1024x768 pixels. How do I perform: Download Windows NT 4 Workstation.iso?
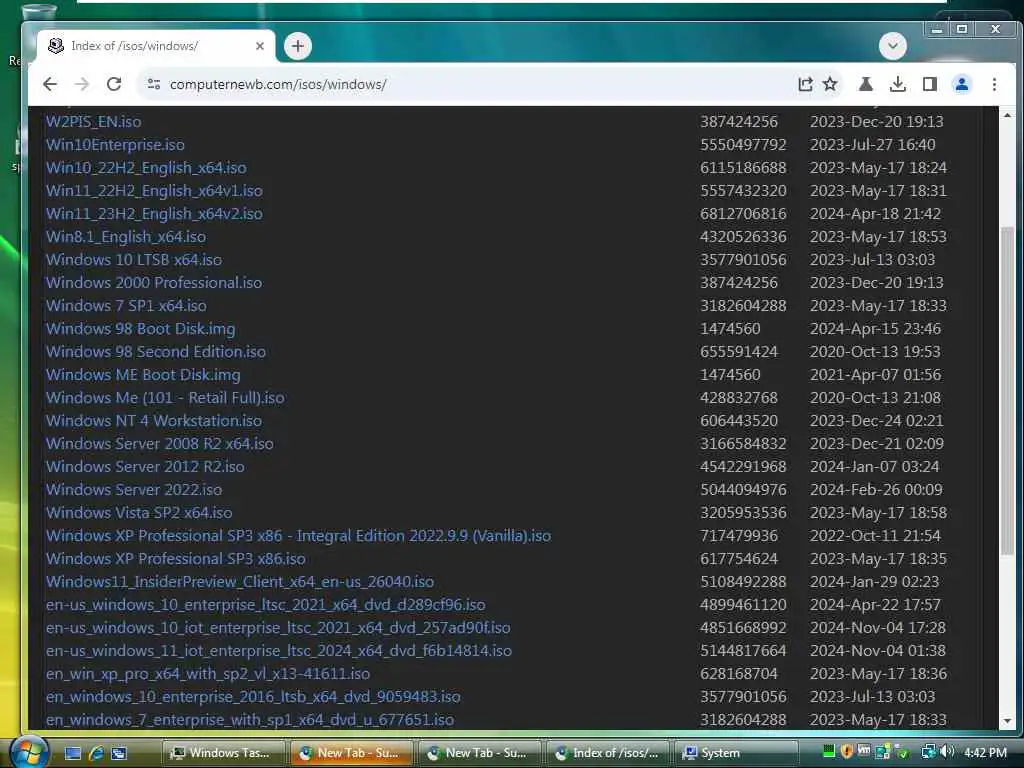[x=153, y=421]
